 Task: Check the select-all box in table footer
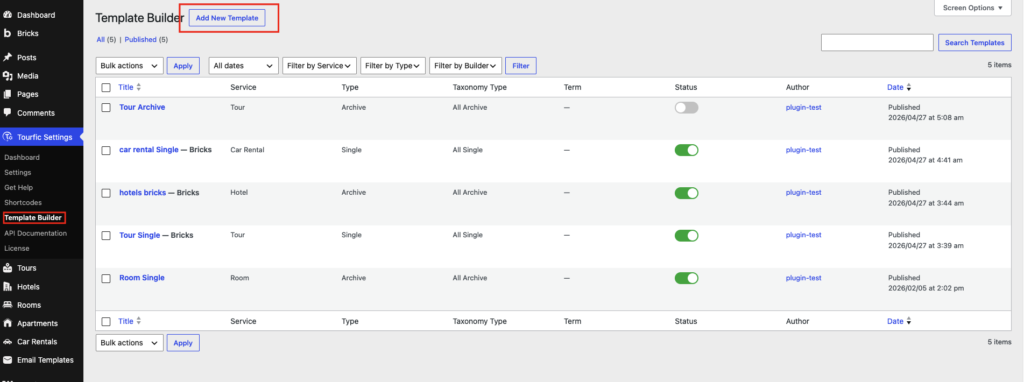(106, 321)
